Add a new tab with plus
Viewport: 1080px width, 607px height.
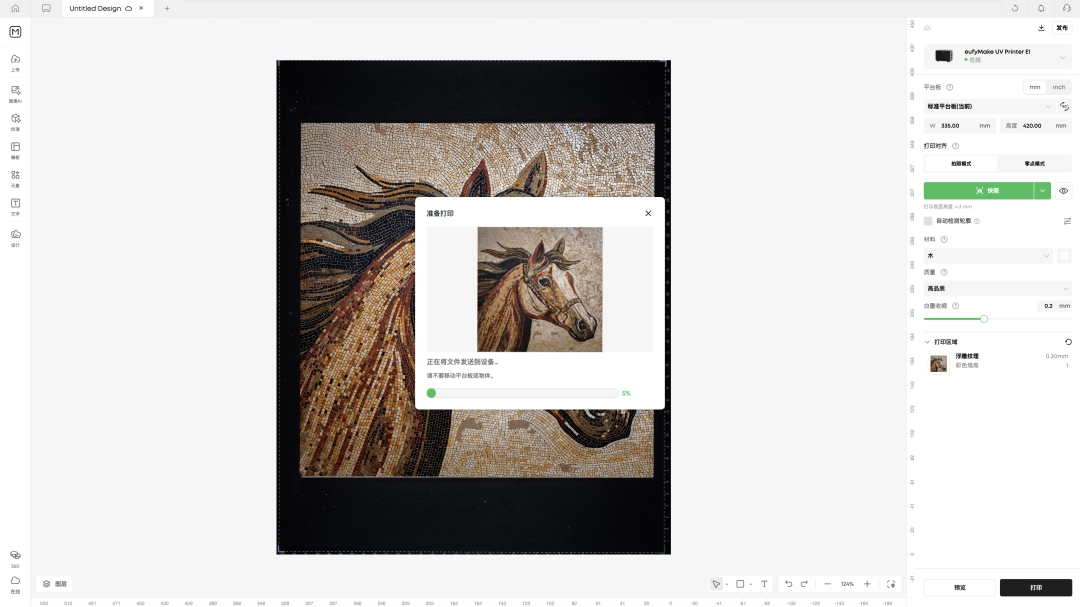pyautogui.click(x=167, y=8)
